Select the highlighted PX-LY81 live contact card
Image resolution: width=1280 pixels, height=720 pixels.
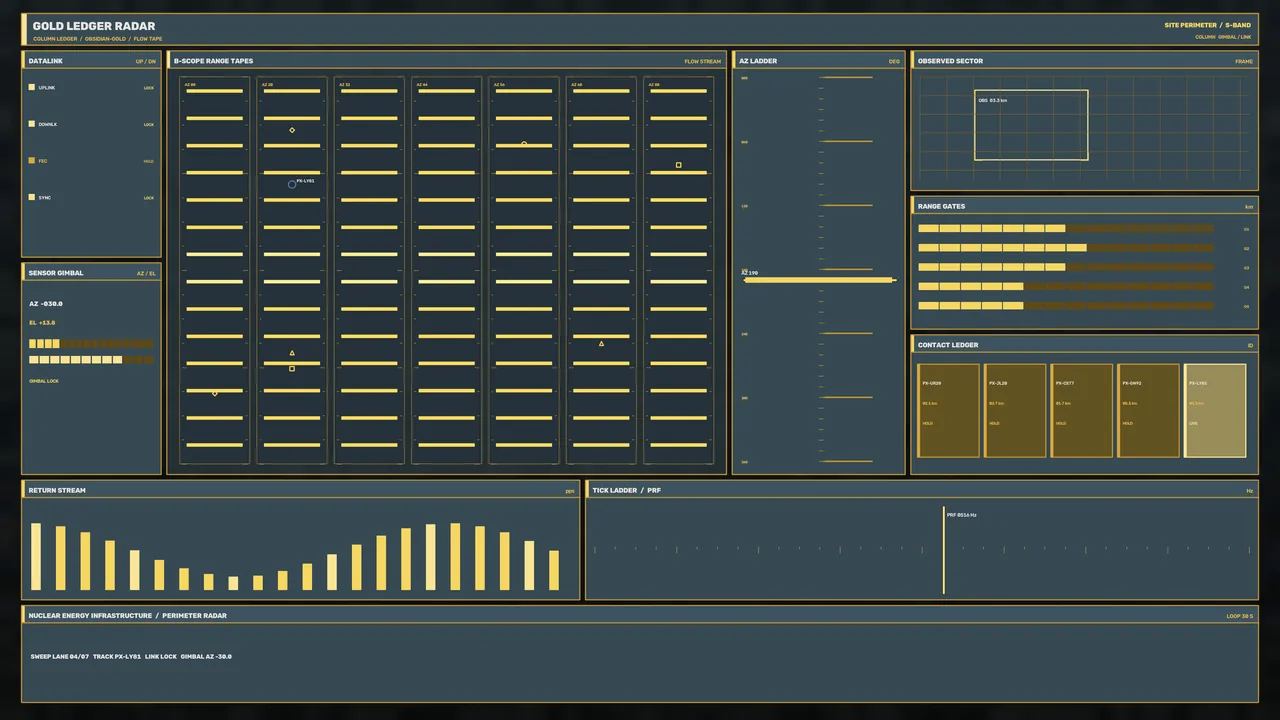click(1215, 410)
